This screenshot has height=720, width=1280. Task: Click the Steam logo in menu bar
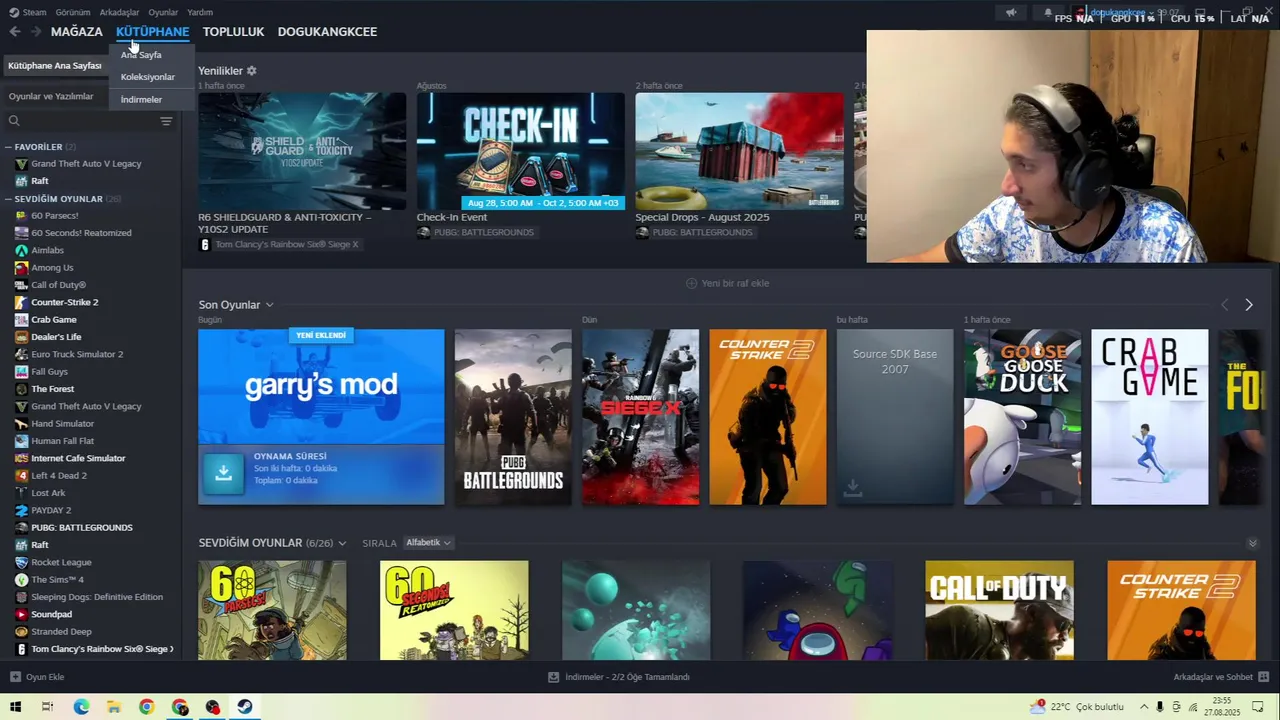(14, 12)
